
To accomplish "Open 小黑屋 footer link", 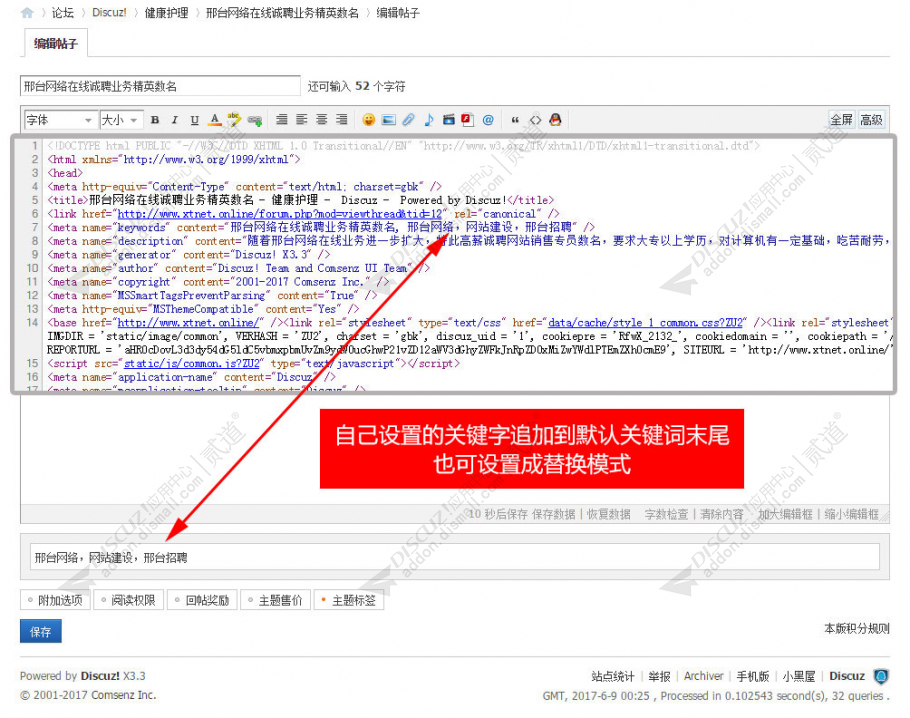I will 799,676.
